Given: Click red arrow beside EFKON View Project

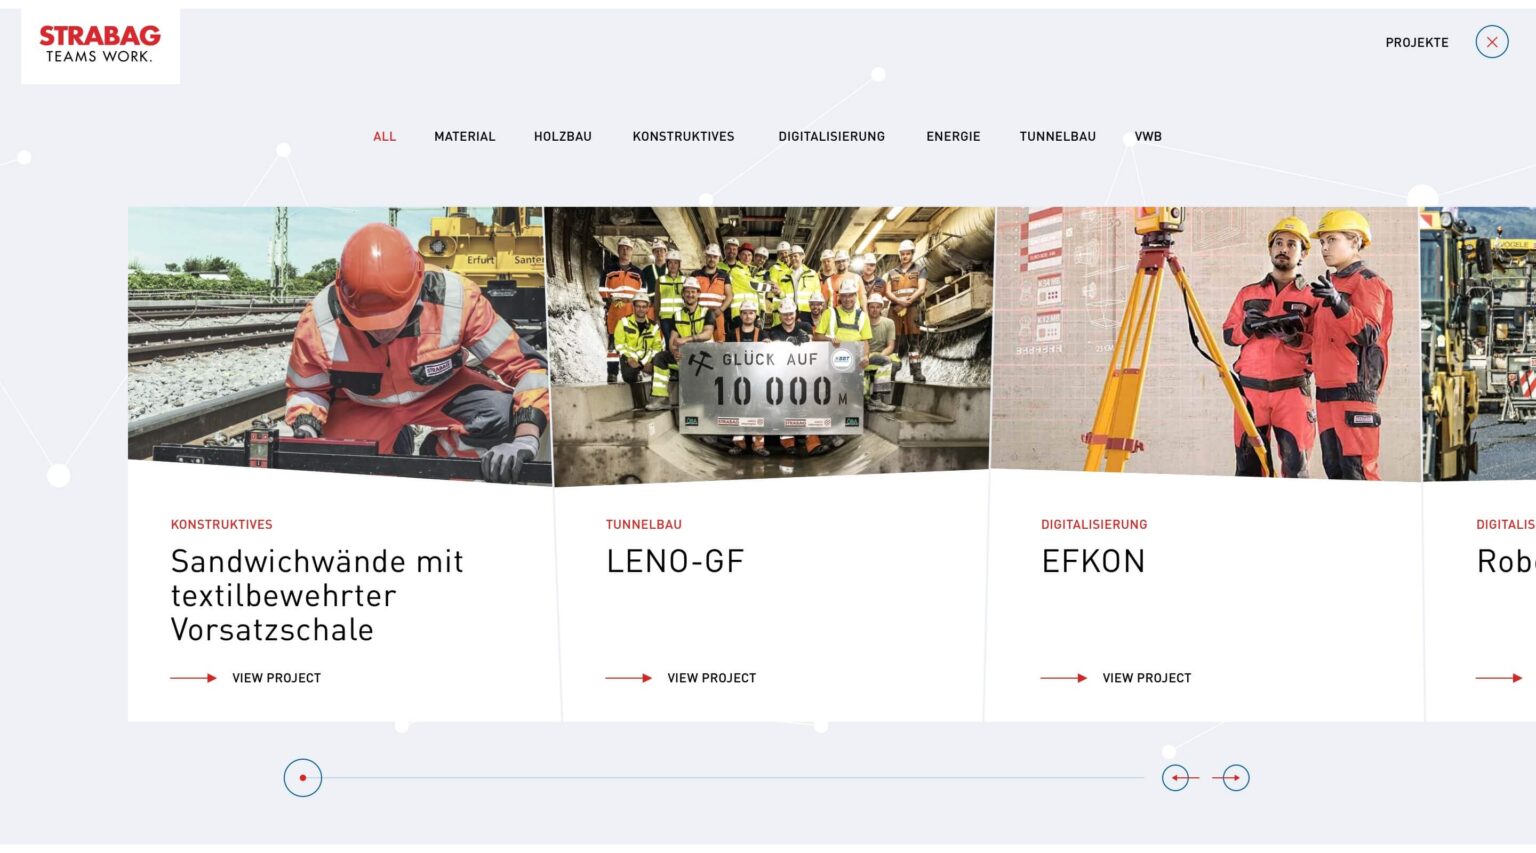Looking at the screenshot, I should click(1063, 678).
